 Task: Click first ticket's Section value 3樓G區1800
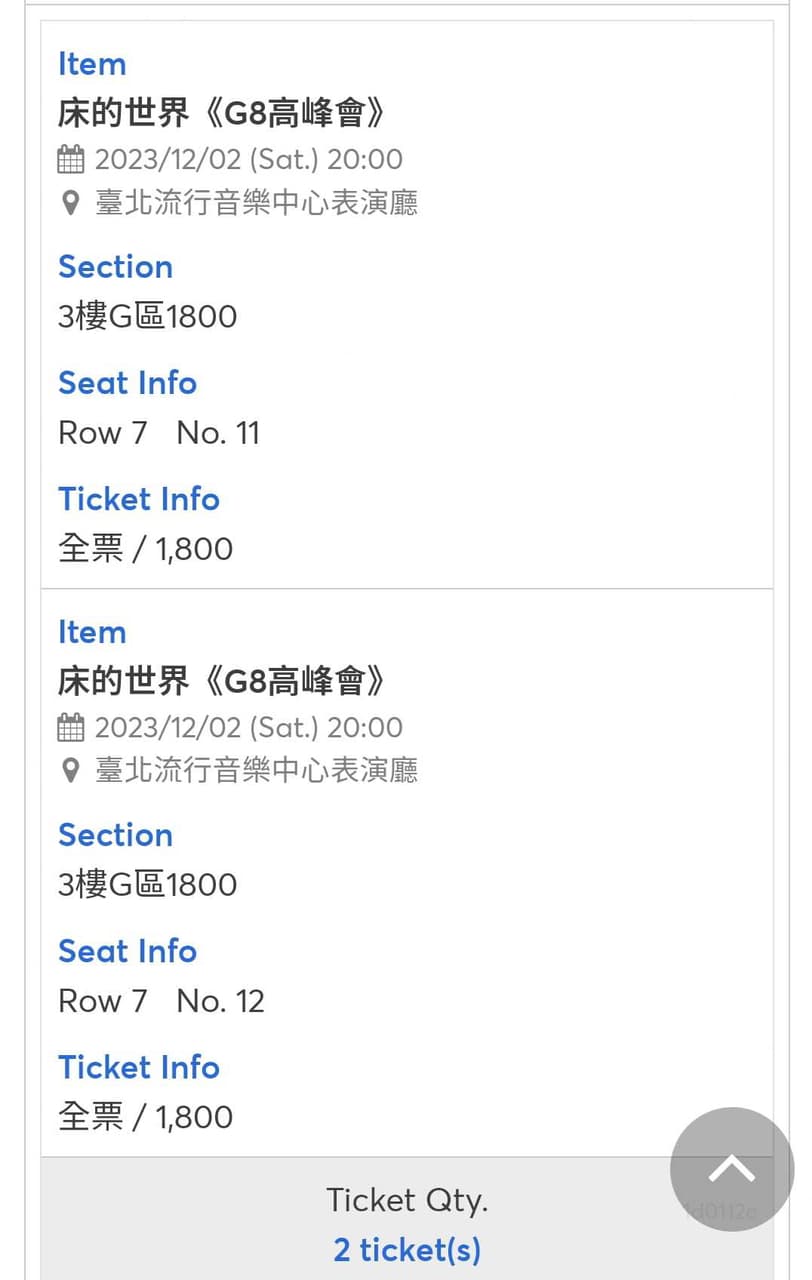(x=147, y=317)
